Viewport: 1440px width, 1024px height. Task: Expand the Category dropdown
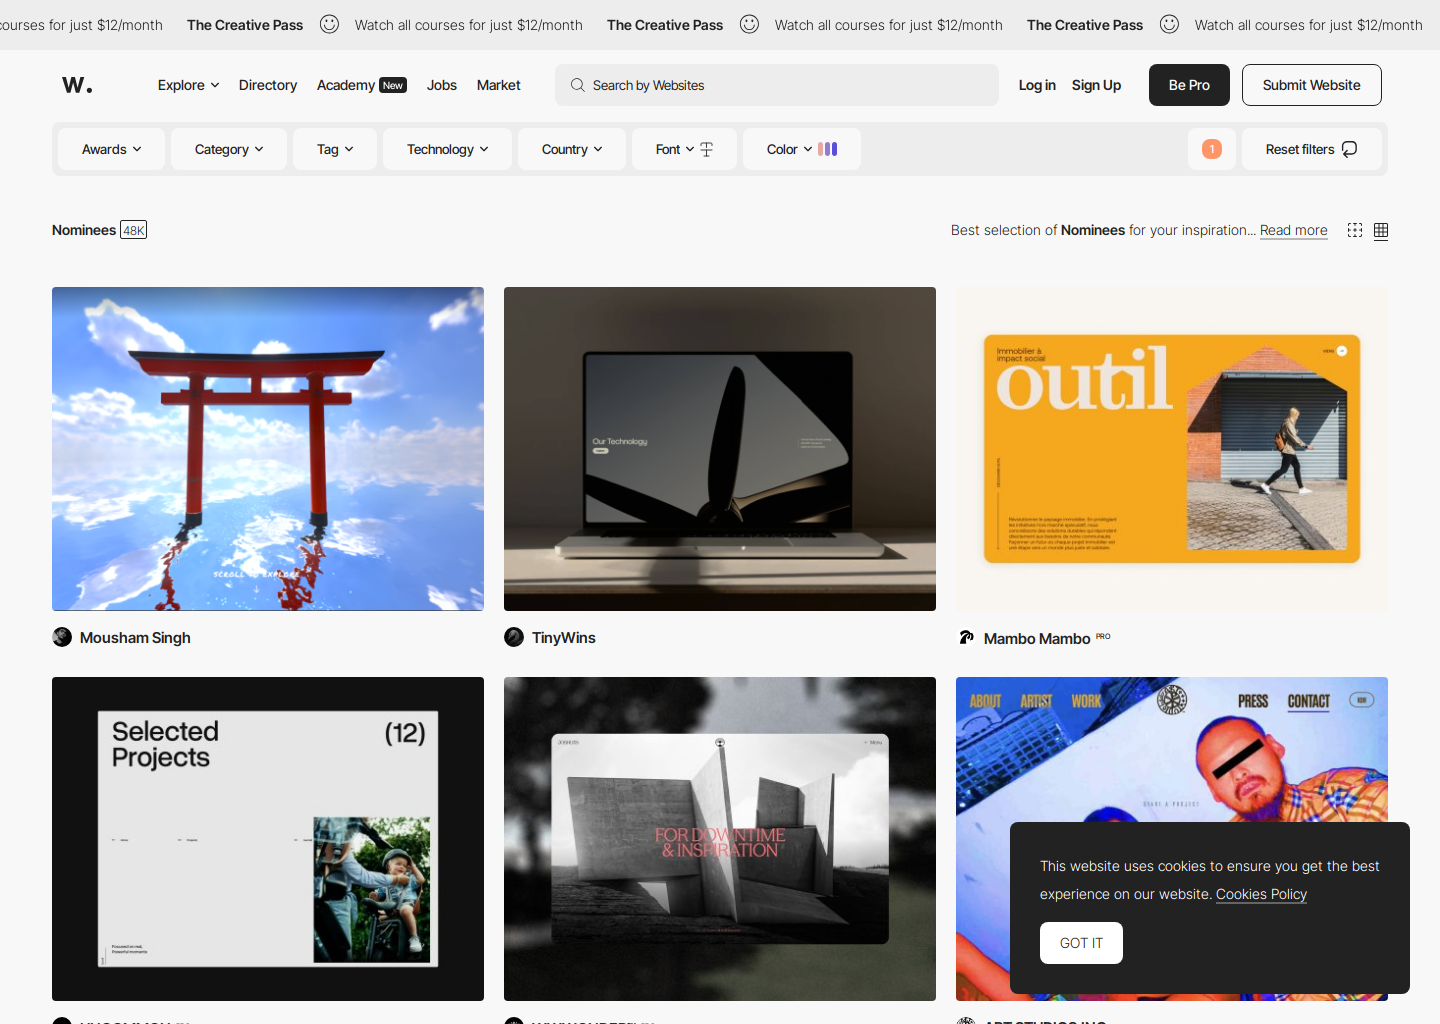pos(228,148)
